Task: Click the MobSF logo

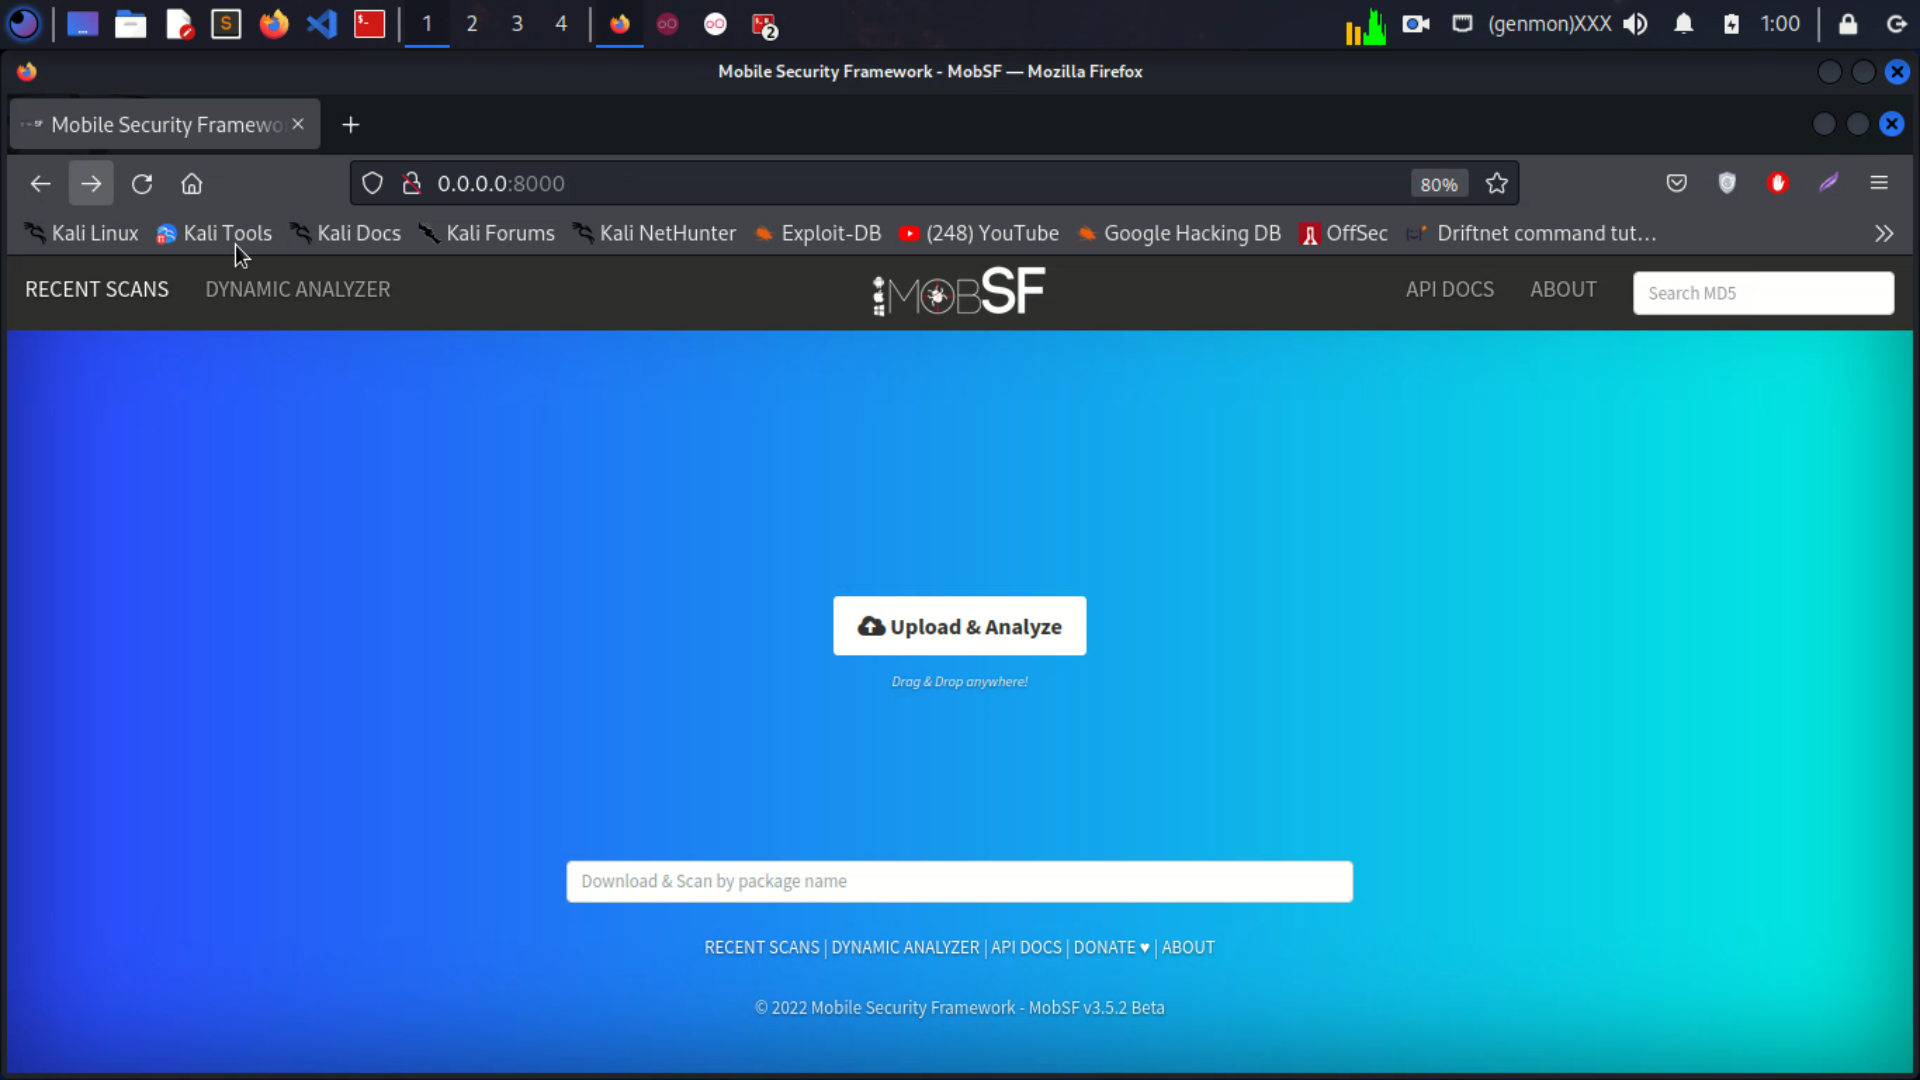Action: [958, 291]
